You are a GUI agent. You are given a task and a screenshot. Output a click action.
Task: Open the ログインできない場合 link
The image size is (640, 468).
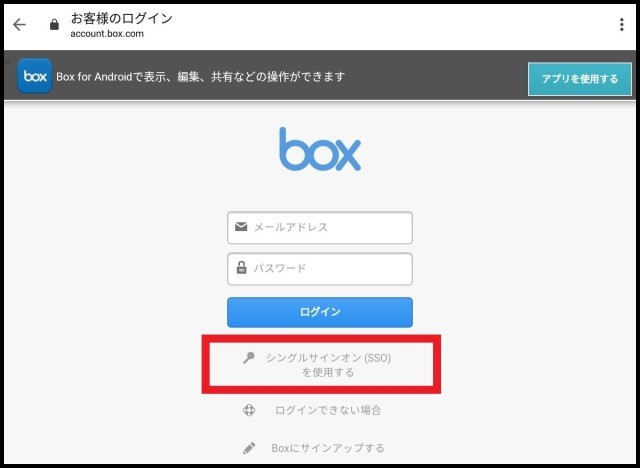328,410
